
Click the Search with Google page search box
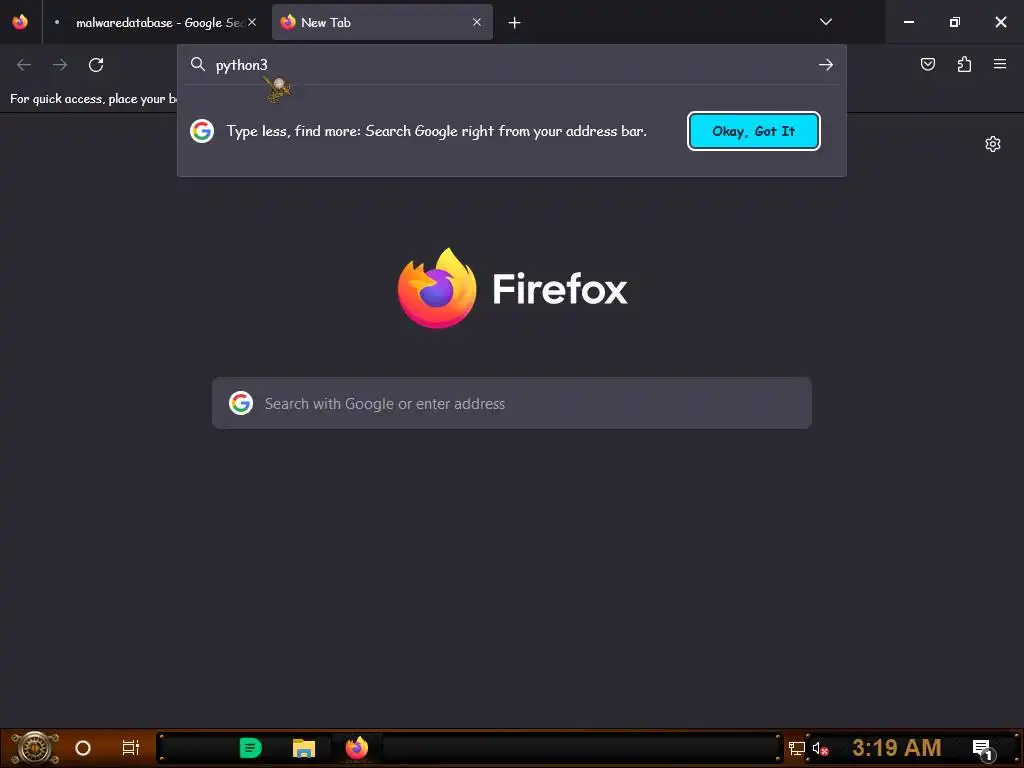[512, 403]
